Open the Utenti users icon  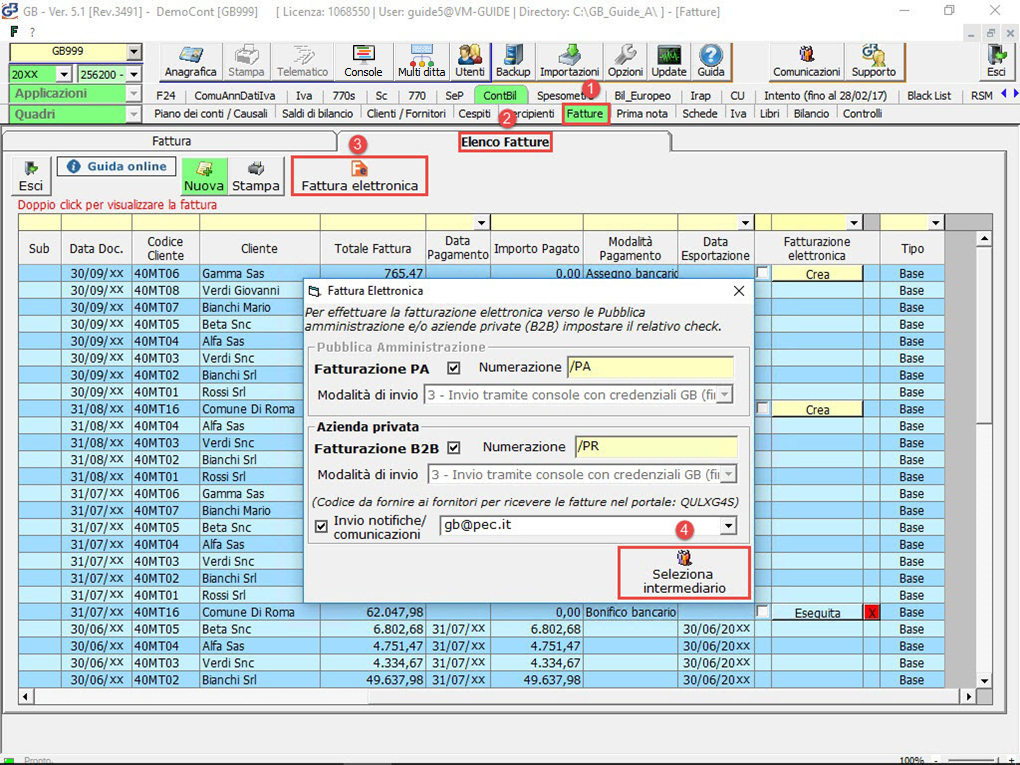click(x=470, y=61)
